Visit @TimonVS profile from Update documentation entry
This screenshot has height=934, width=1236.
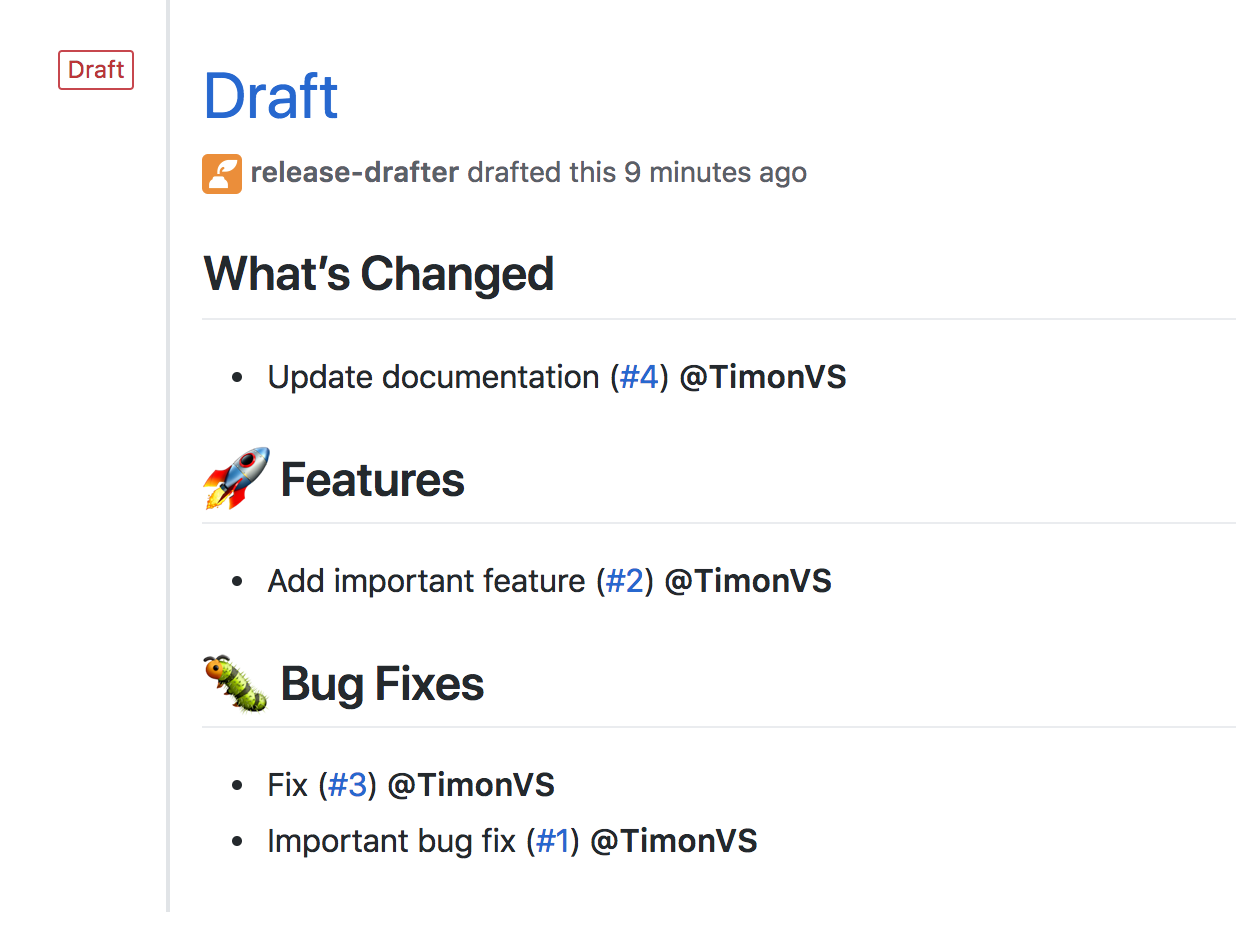763,377
